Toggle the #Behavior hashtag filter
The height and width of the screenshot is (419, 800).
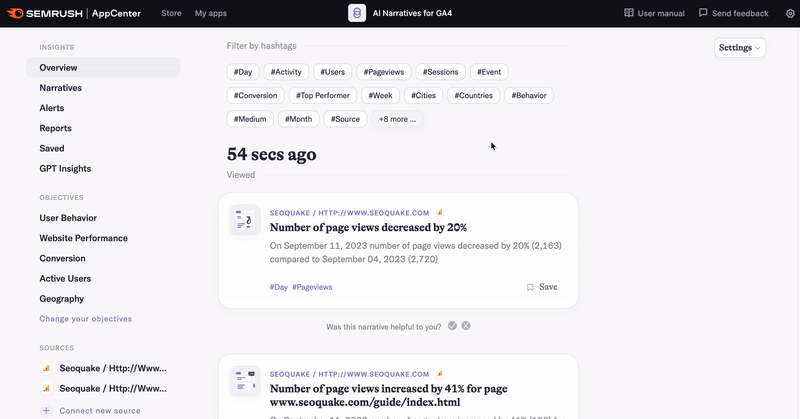click(529, 95)
